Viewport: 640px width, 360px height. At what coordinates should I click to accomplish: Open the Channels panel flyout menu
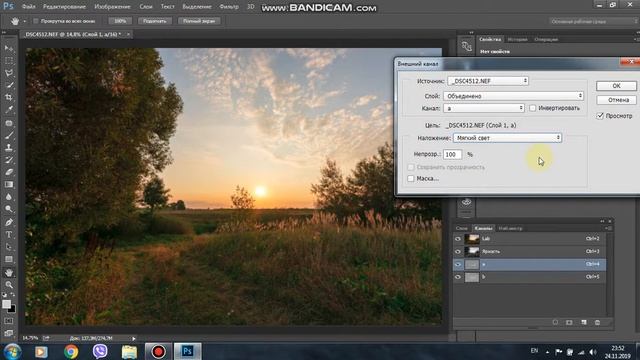(608, 228)
